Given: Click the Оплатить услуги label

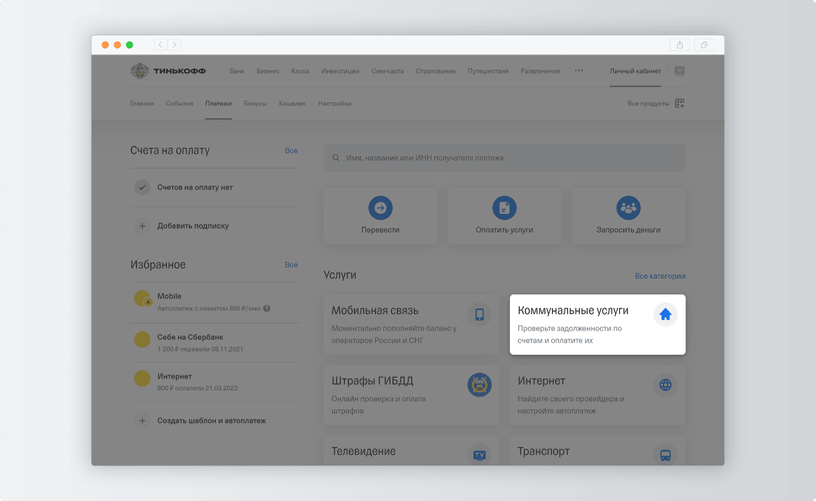Looking at the screenshot, I should [x=504, y=229].
